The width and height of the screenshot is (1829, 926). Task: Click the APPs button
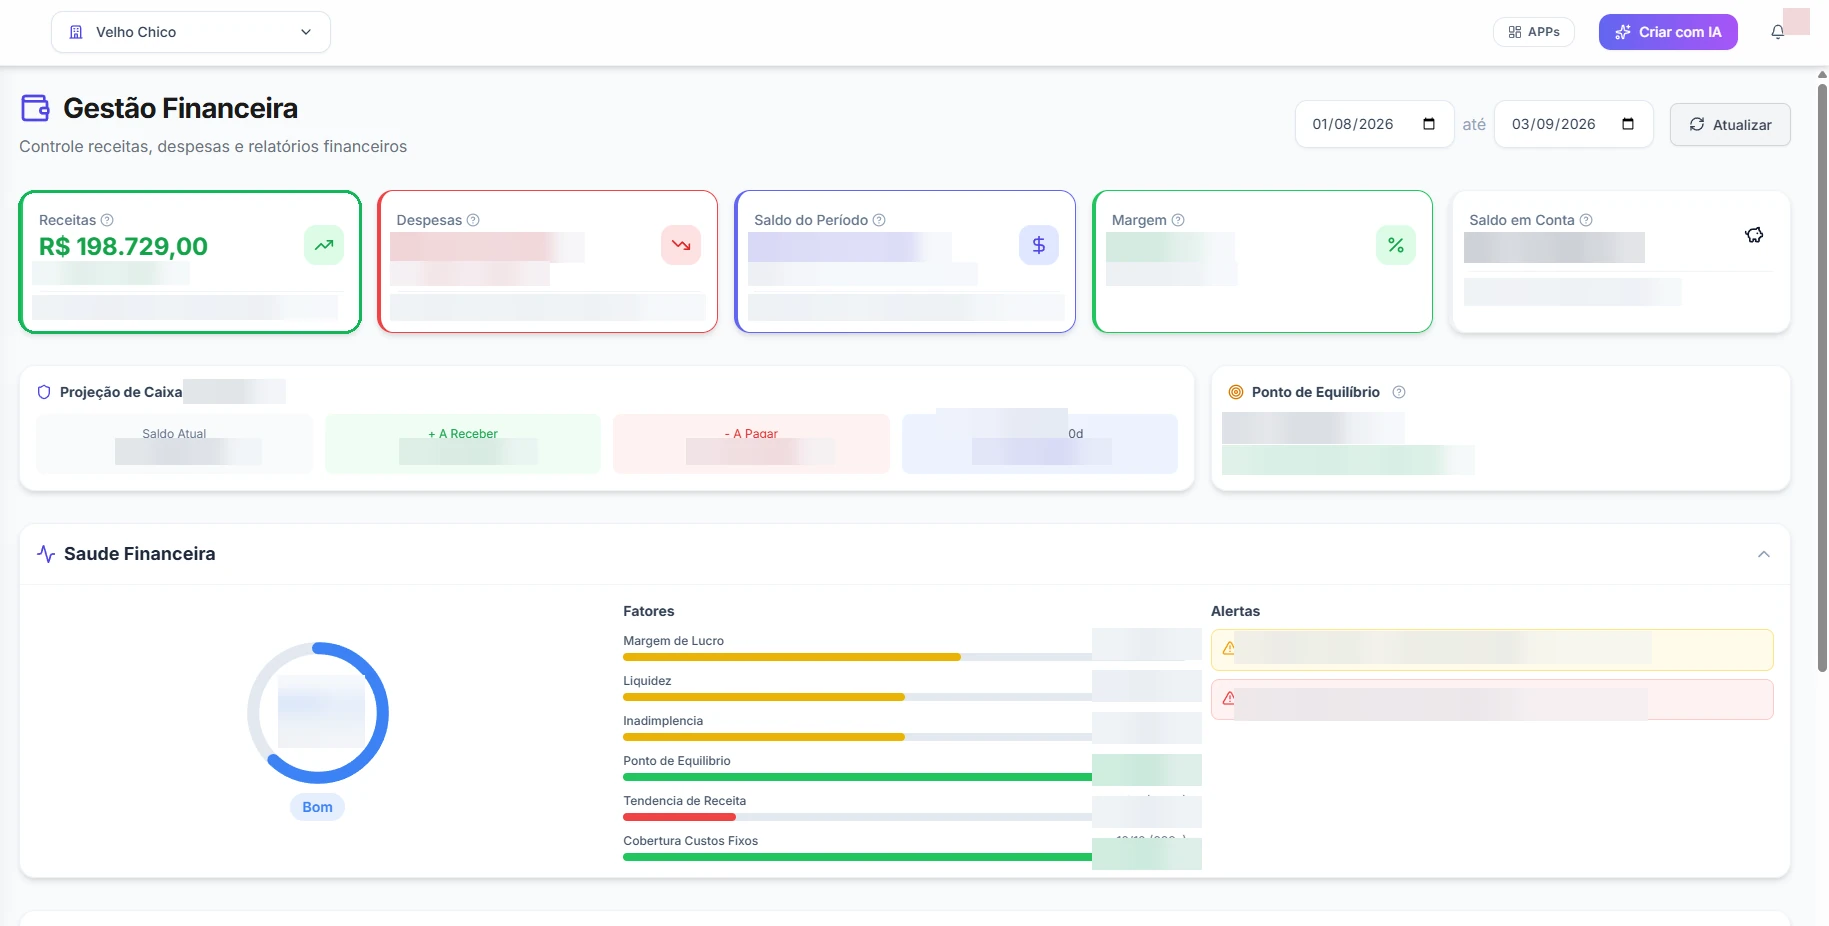1533,32
